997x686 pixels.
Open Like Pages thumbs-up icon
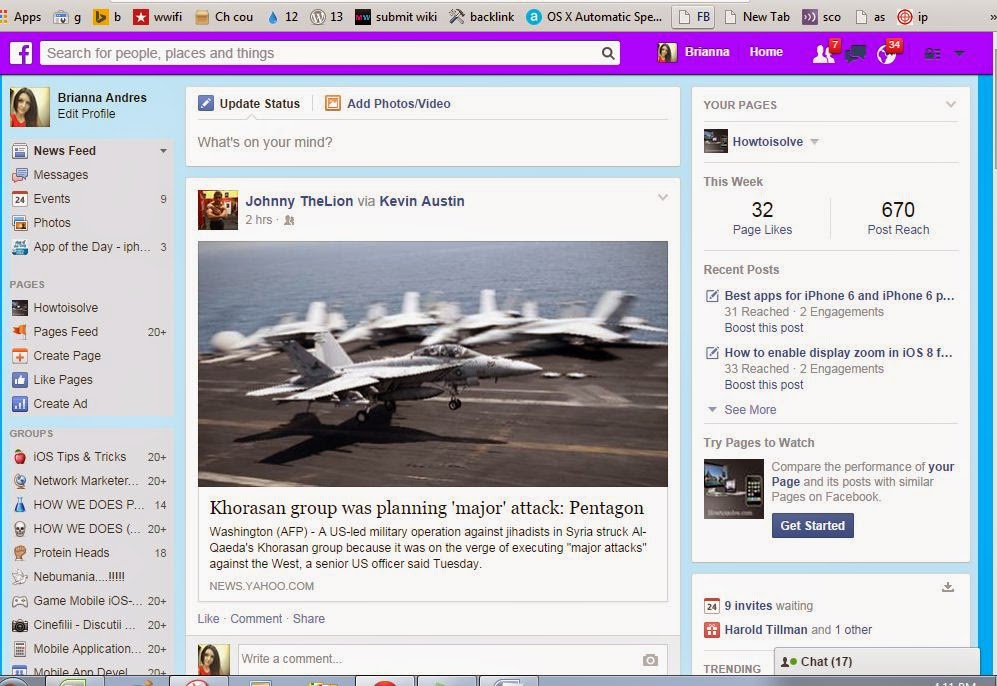20,380
